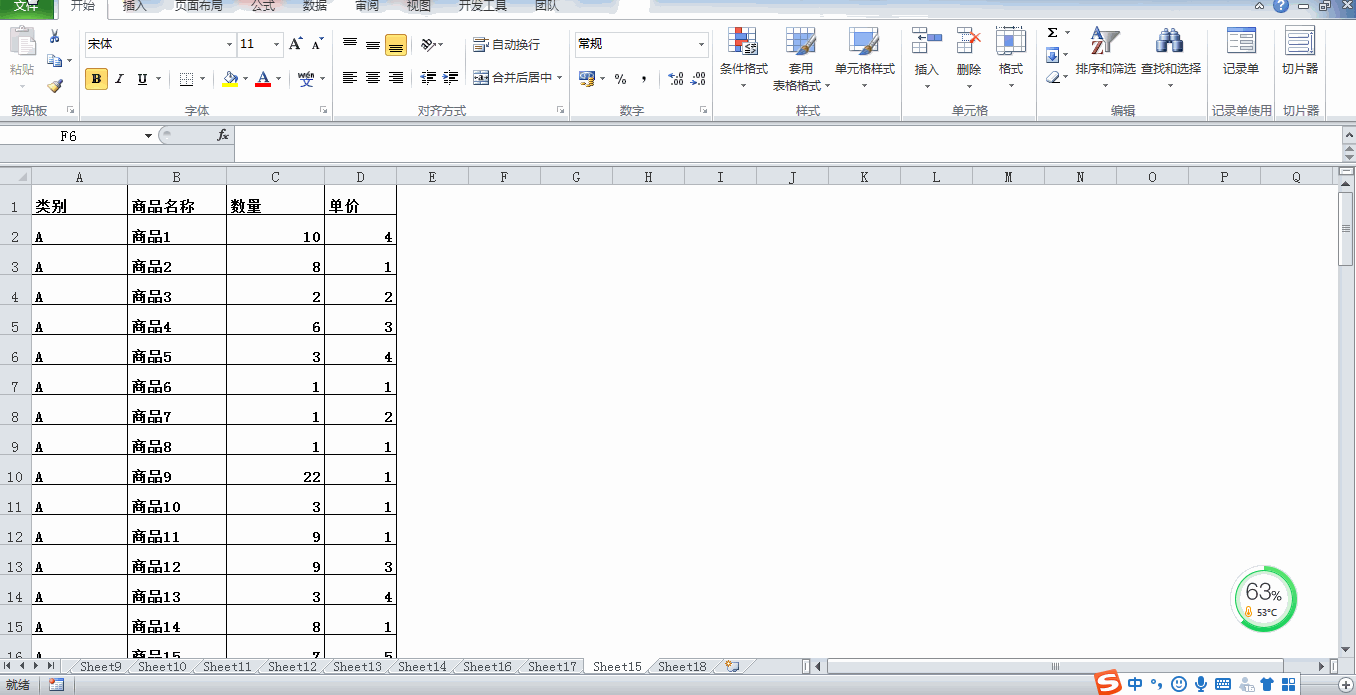Viewport: 1356px width, 695px height.
Task: Toggle Italic formatting button
Action: pos(120,79)
